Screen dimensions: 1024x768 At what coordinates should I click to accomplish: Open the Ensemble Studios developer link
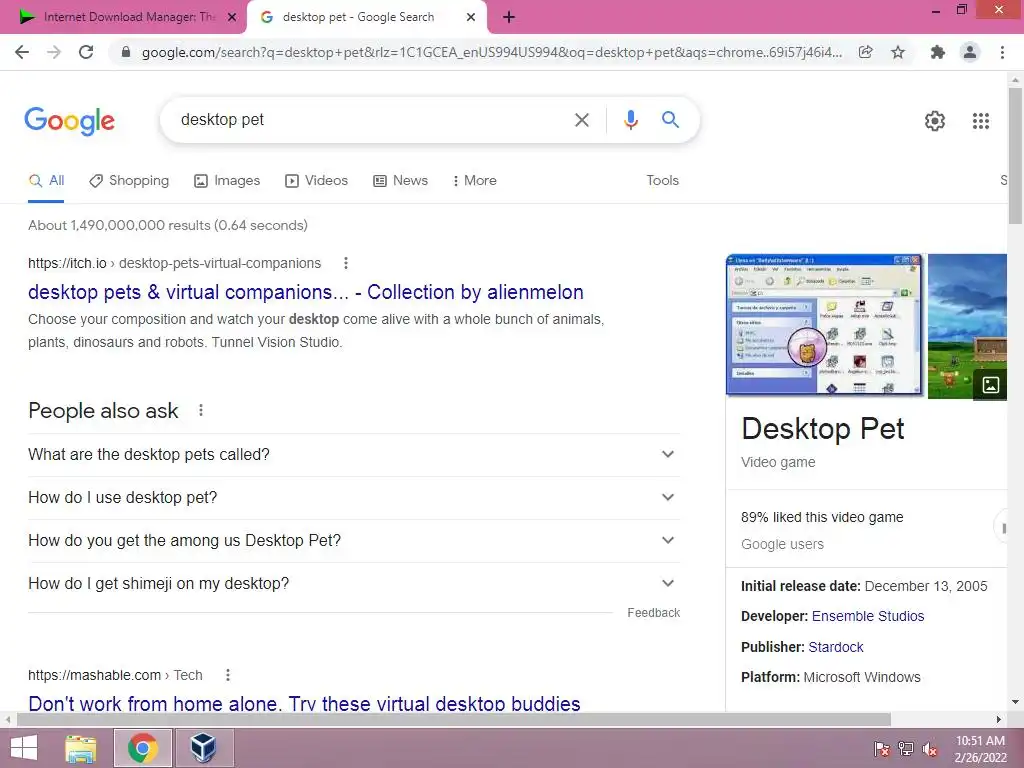coord(868,616)
